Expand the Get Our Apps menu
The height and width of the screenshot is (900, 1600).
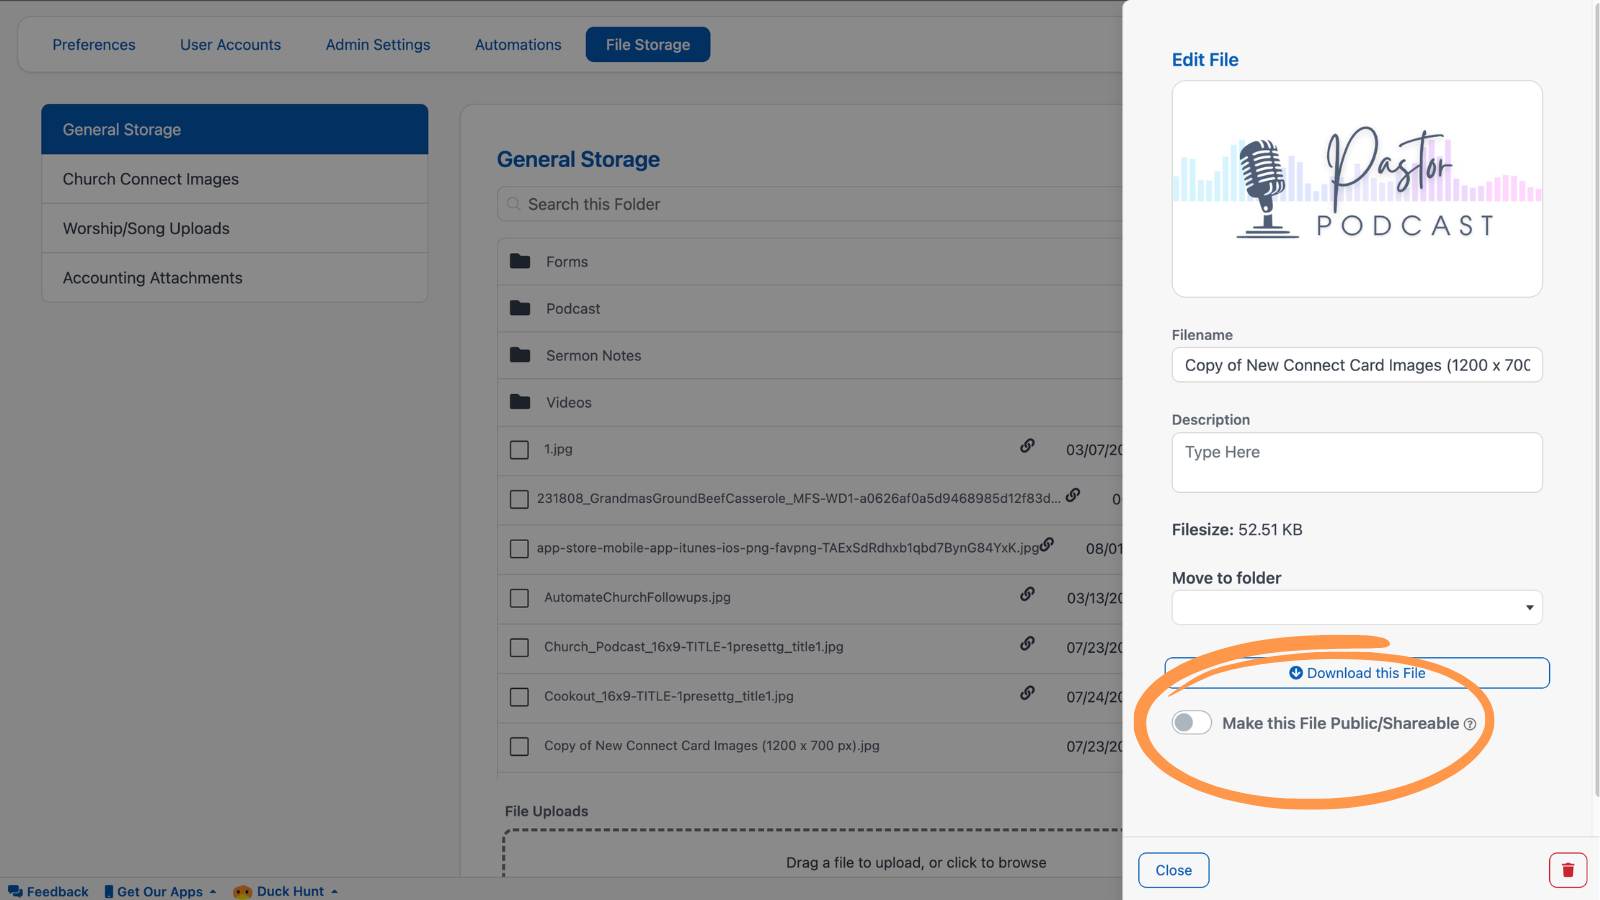pyautogui.click(x=160, y=892)
